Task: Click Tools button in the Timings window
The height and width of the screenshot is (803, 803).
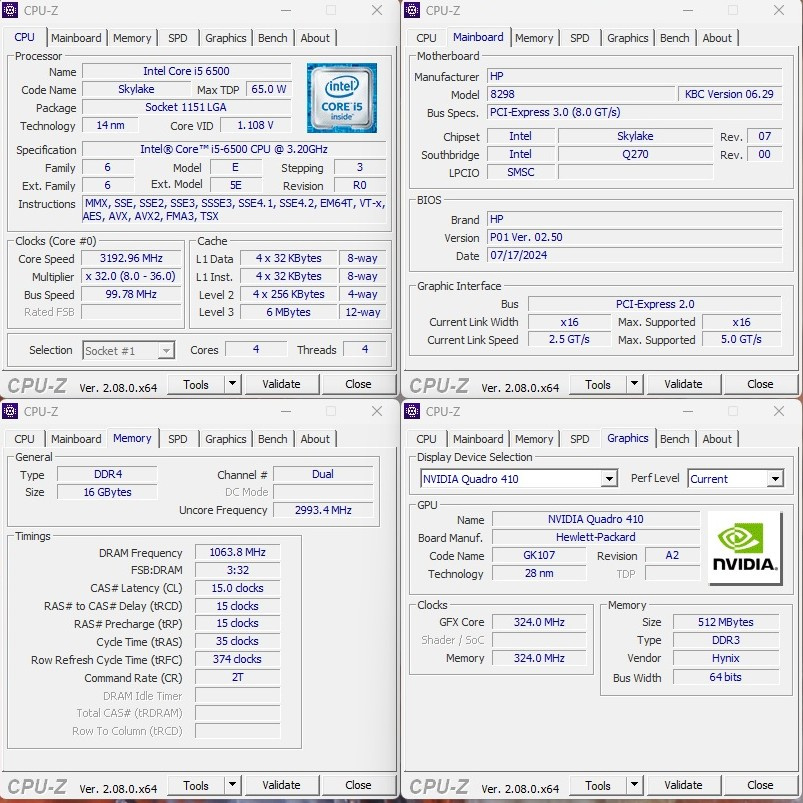Action: pos(196,785)
